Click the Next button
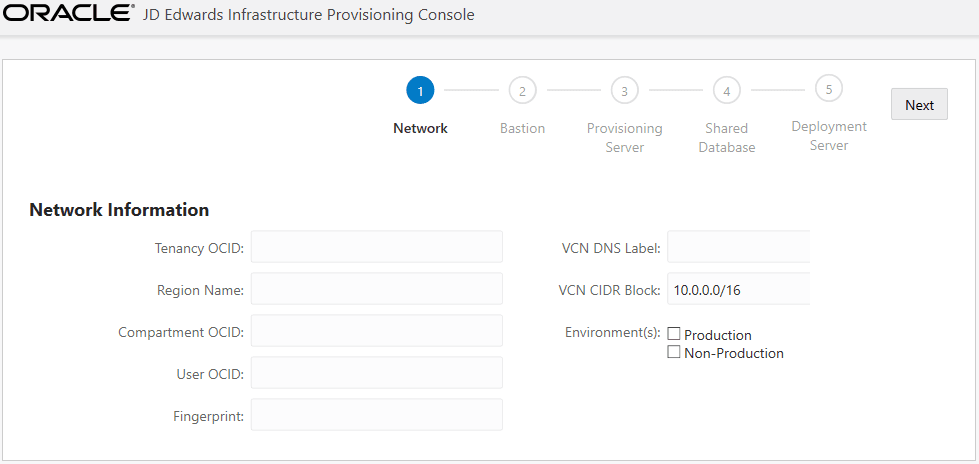Viewport: 979px width, 464px height. pos(919,104)
